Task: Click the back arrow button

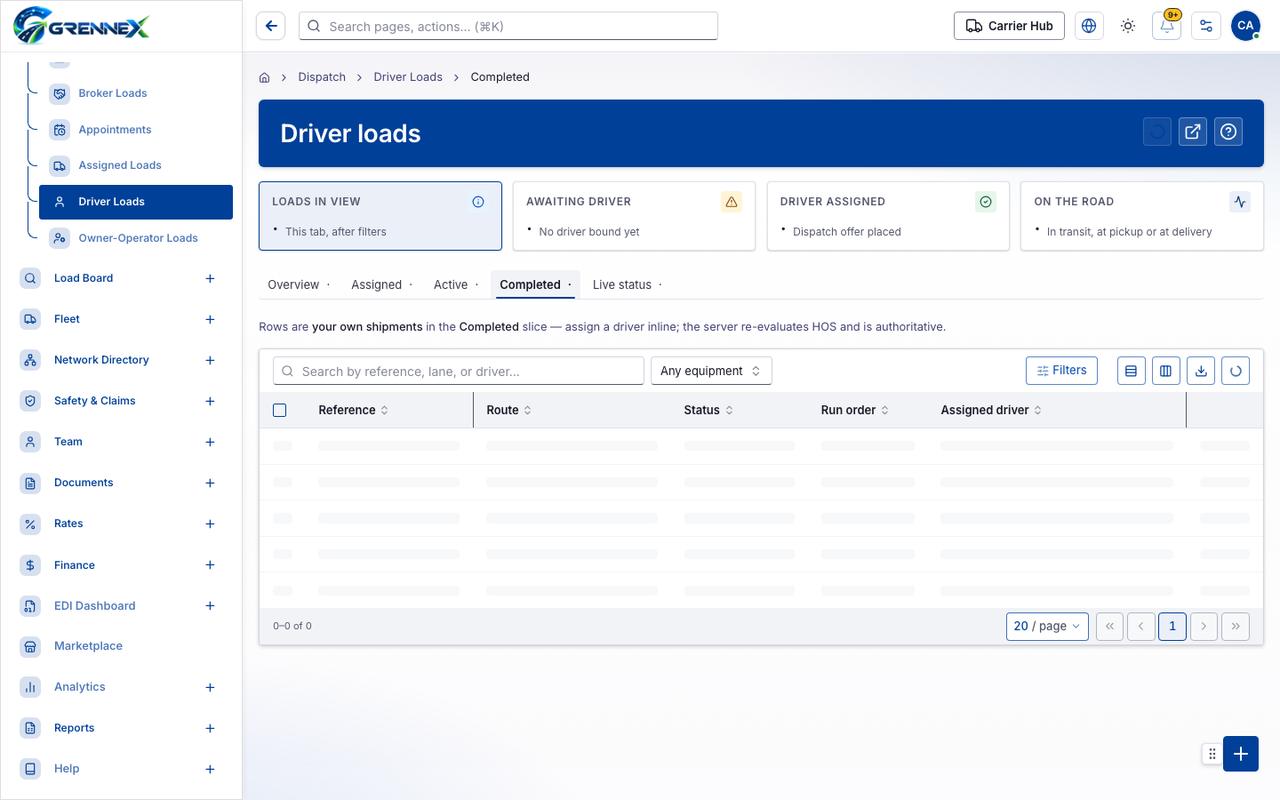Action: point(271,26)
